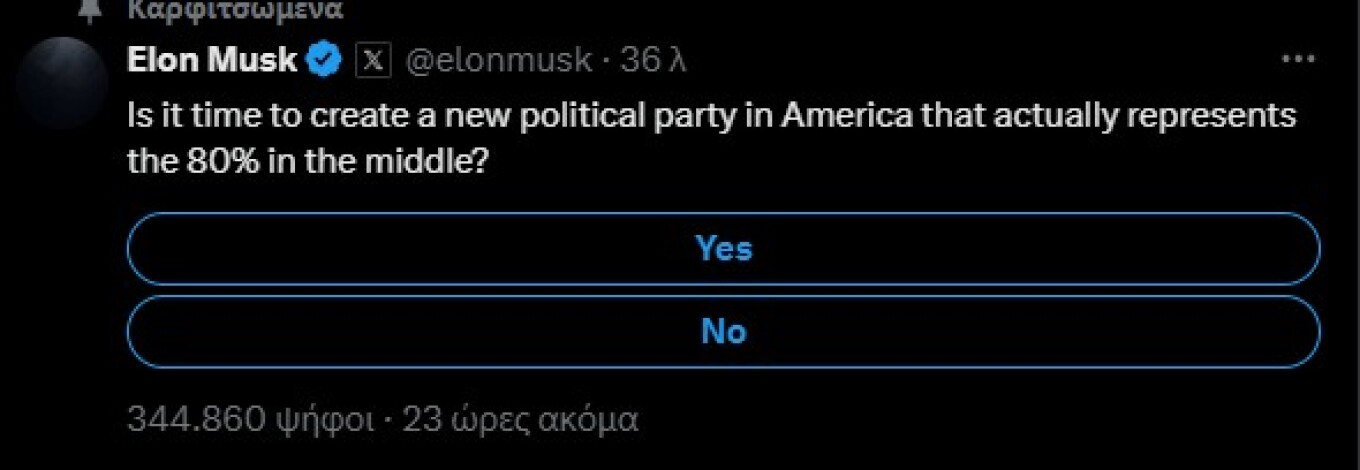The height and width of the screenshot is (470, 1360).
Task: Click the 23 ώρες ακόμα remaining time
Action: tap(520, 418)
